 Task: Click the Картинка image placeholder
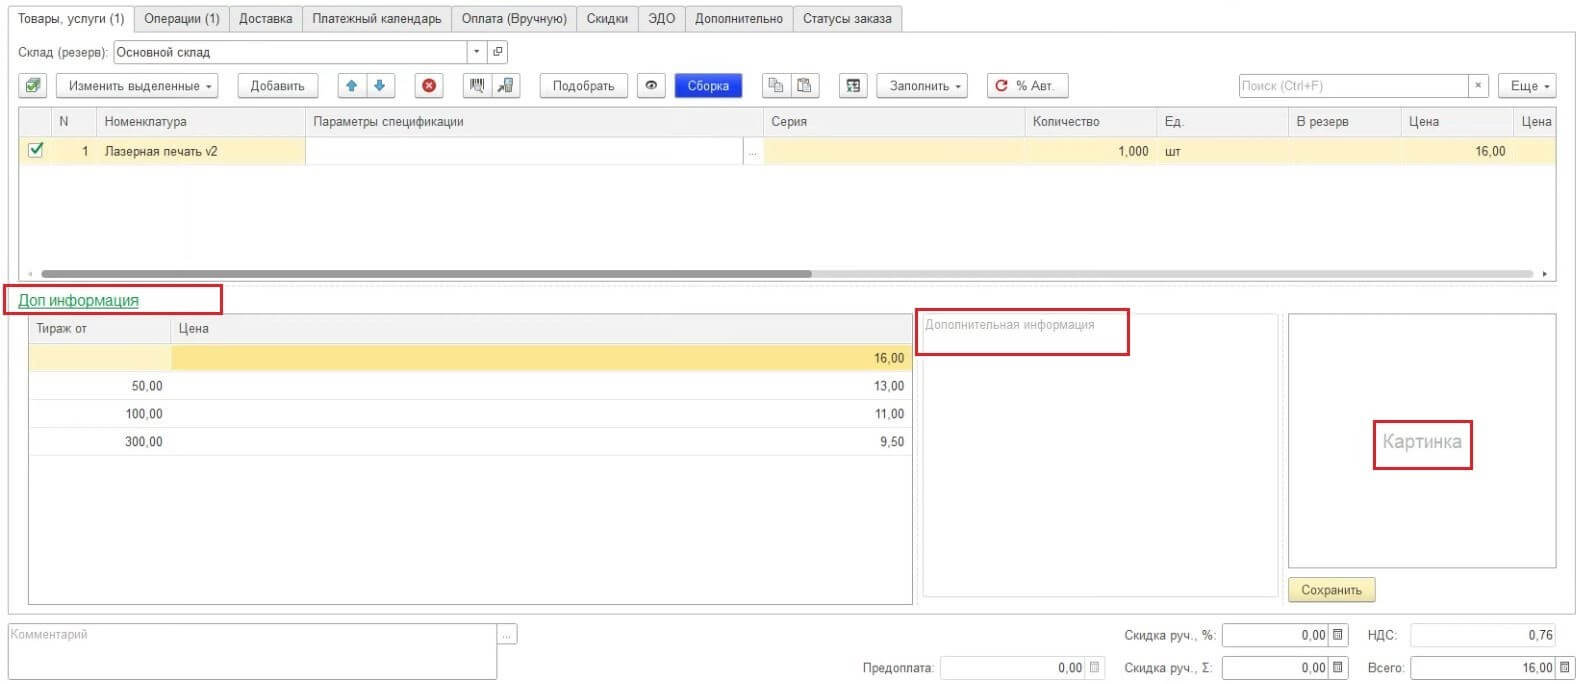click(x=1421, y=441)
